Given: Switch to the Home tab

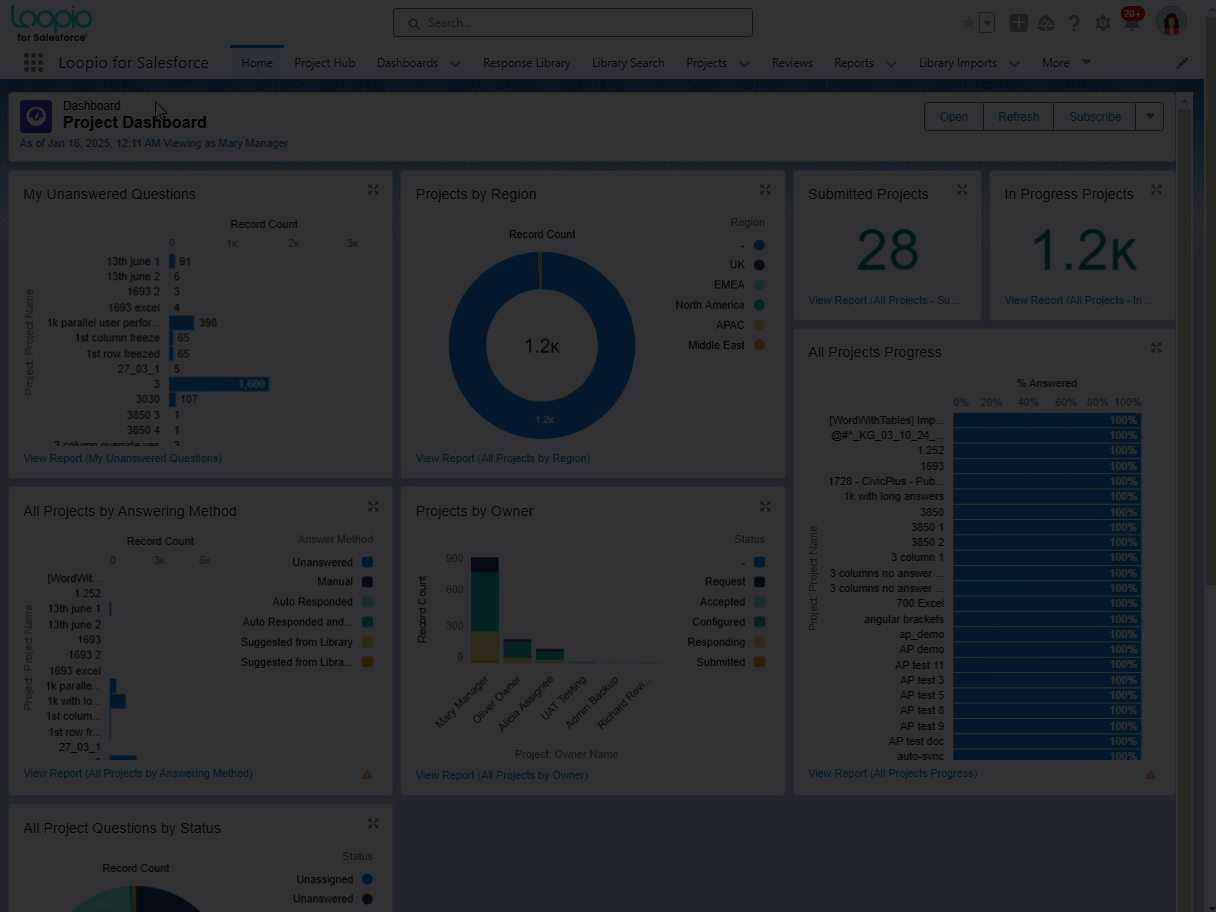Looking at the screenshot, I should [x=257, y=63].
